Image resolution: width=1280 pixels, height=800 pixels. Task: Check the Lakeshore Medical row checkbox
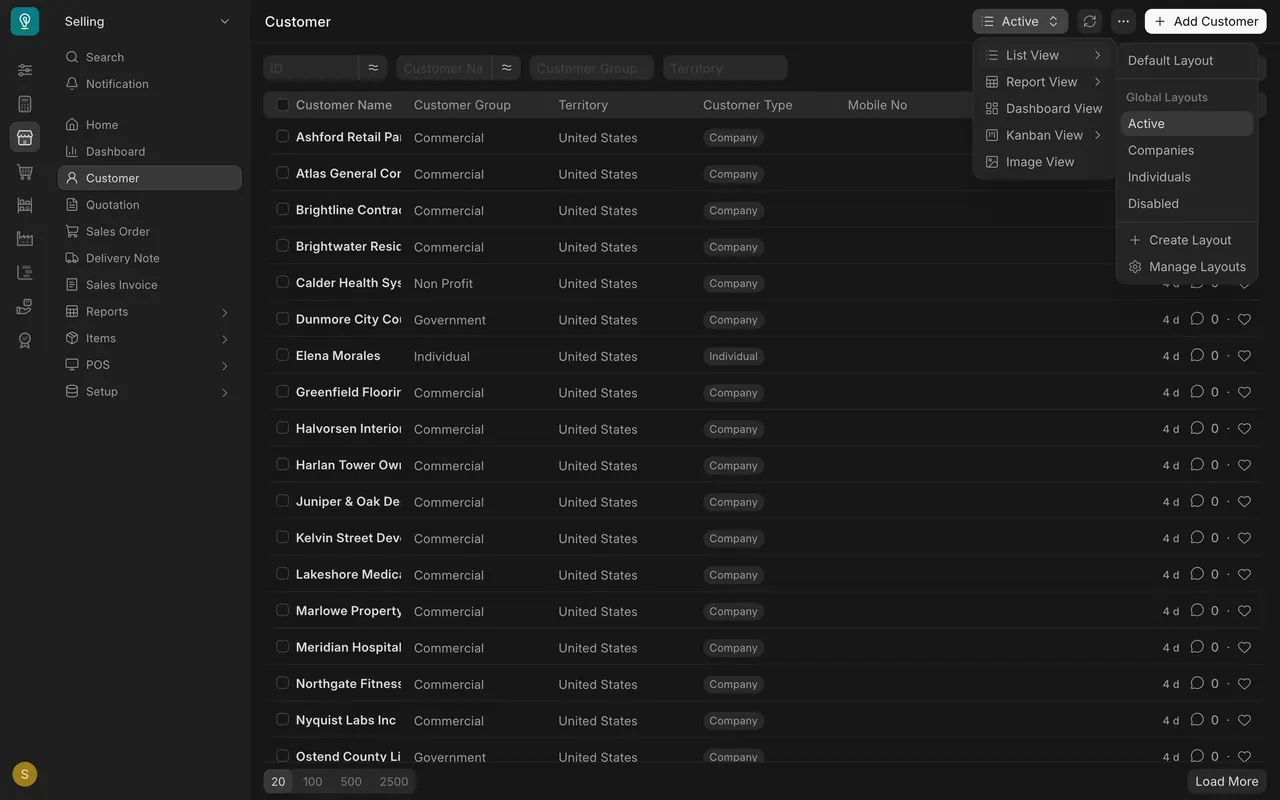click(282, 574)
